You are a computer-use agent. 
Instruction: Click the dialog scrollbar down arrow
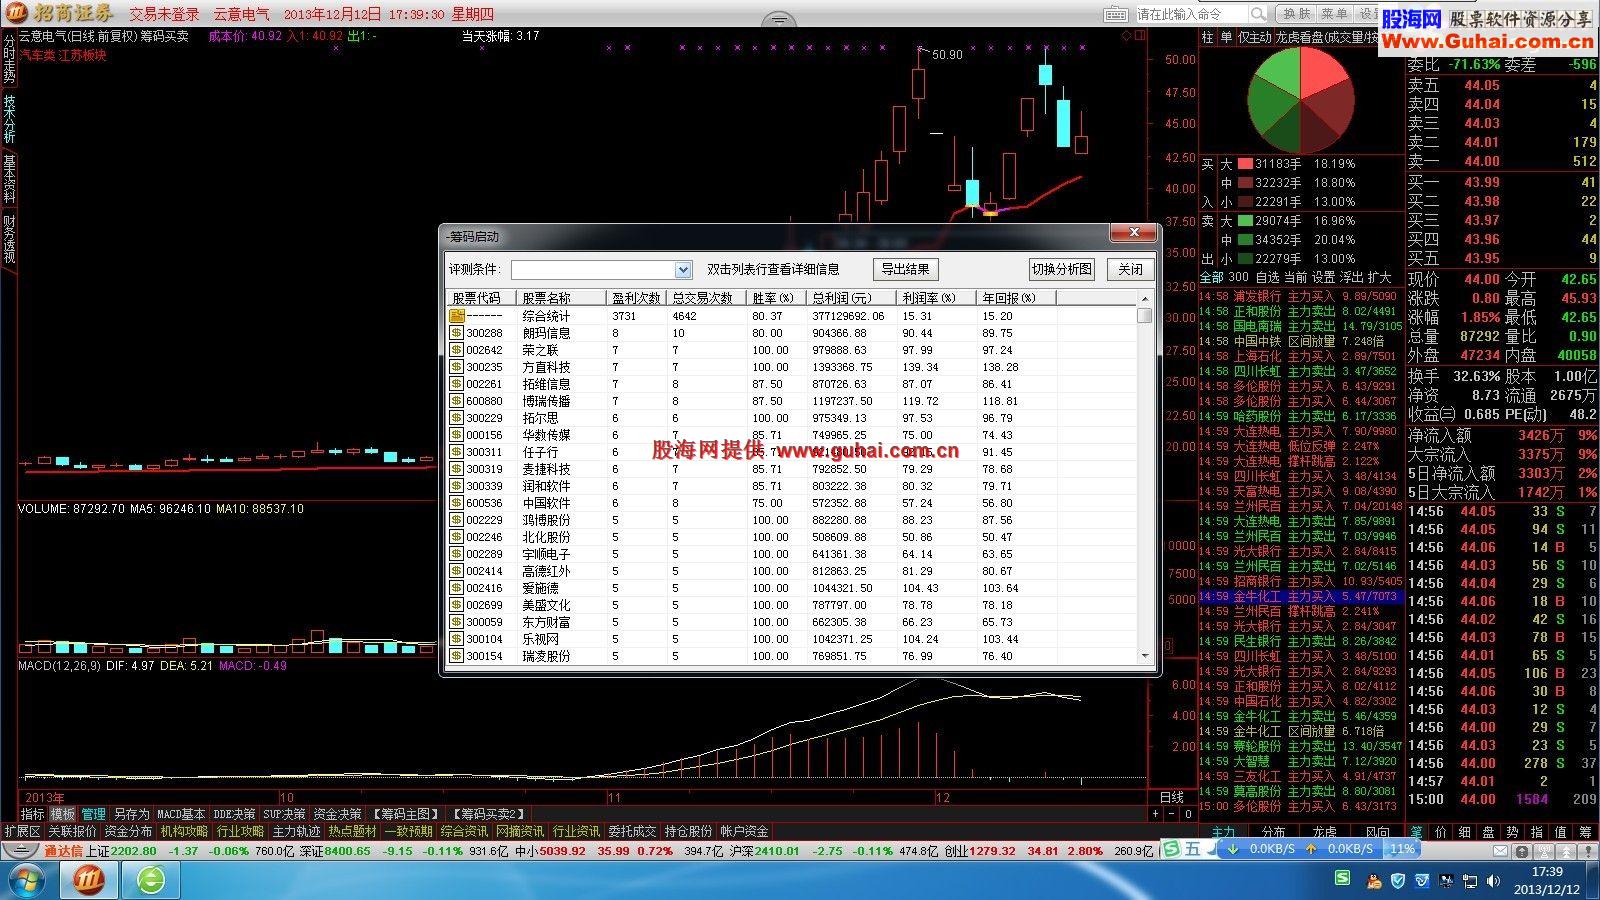1145,656
